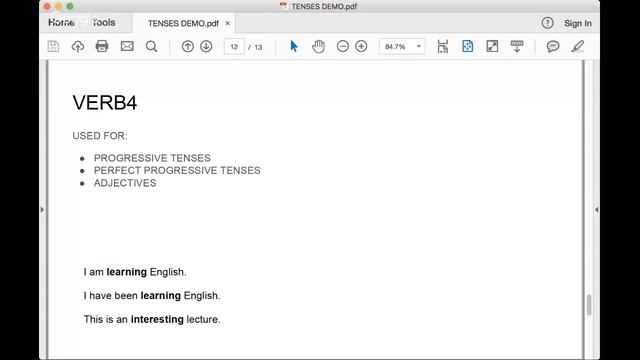640x360 pixels.
Task: Open the read mode keyboard-arrow icon
Action: (x=517, y=47)
